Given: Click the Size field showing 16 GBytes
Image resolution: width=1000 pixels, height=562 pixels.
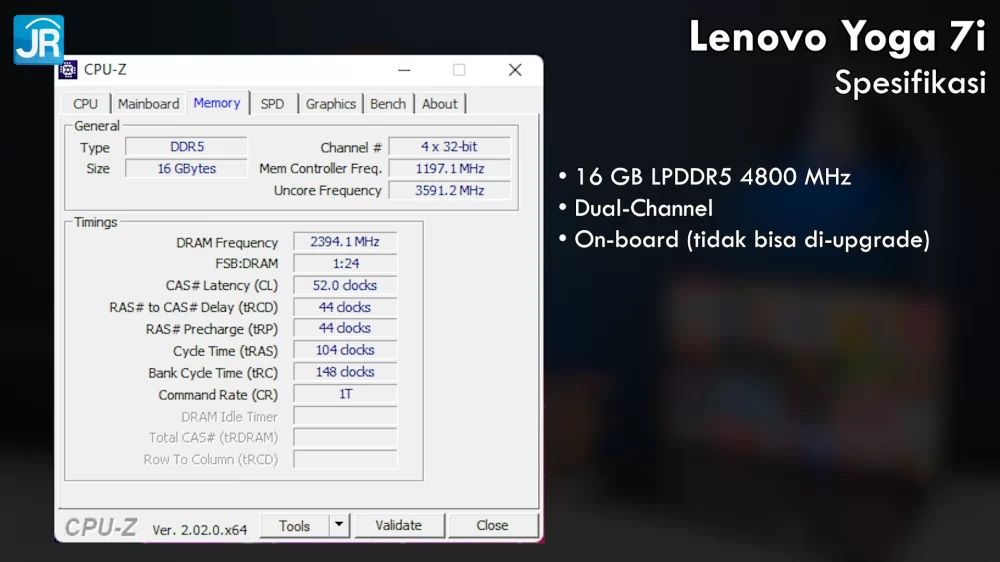Looking at the screenshot, I should (x=186, y=168).
